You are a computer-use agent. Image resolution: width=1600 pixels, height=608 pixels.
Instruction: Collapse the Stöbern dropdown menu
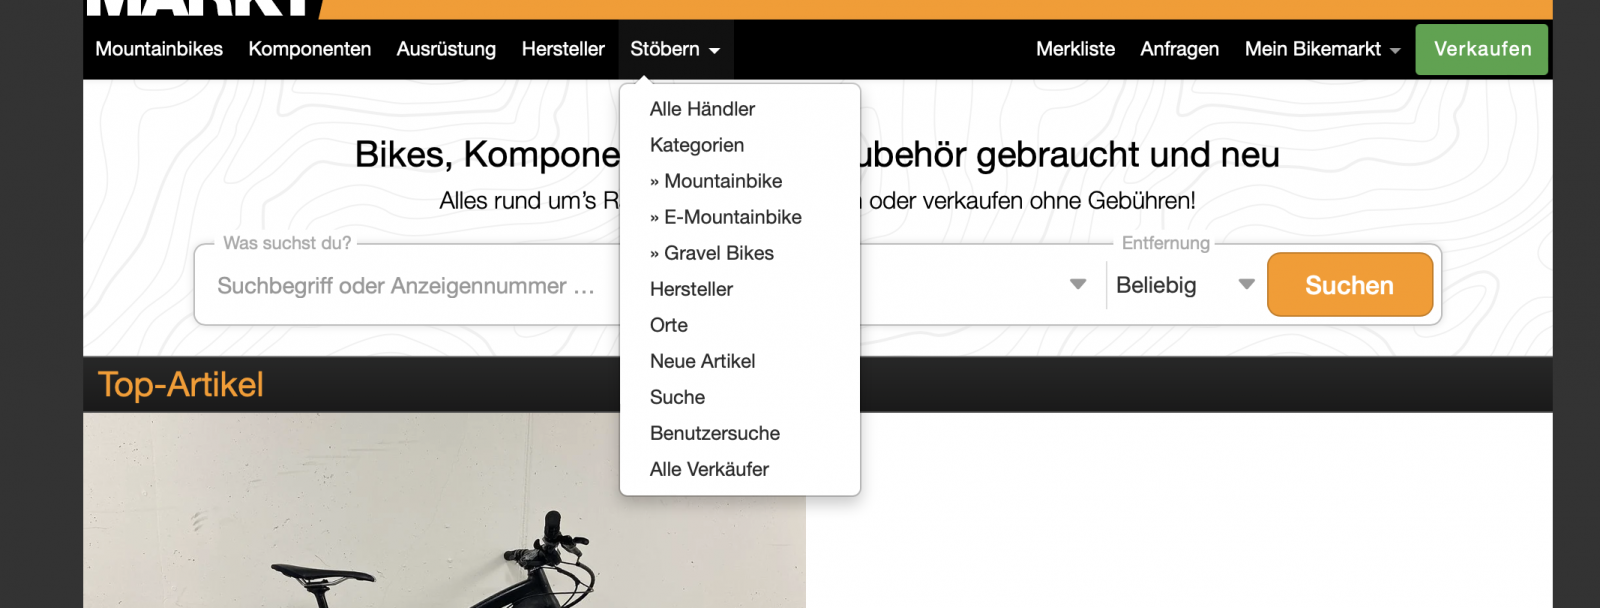pyautogui.click(x=675, y=49)
